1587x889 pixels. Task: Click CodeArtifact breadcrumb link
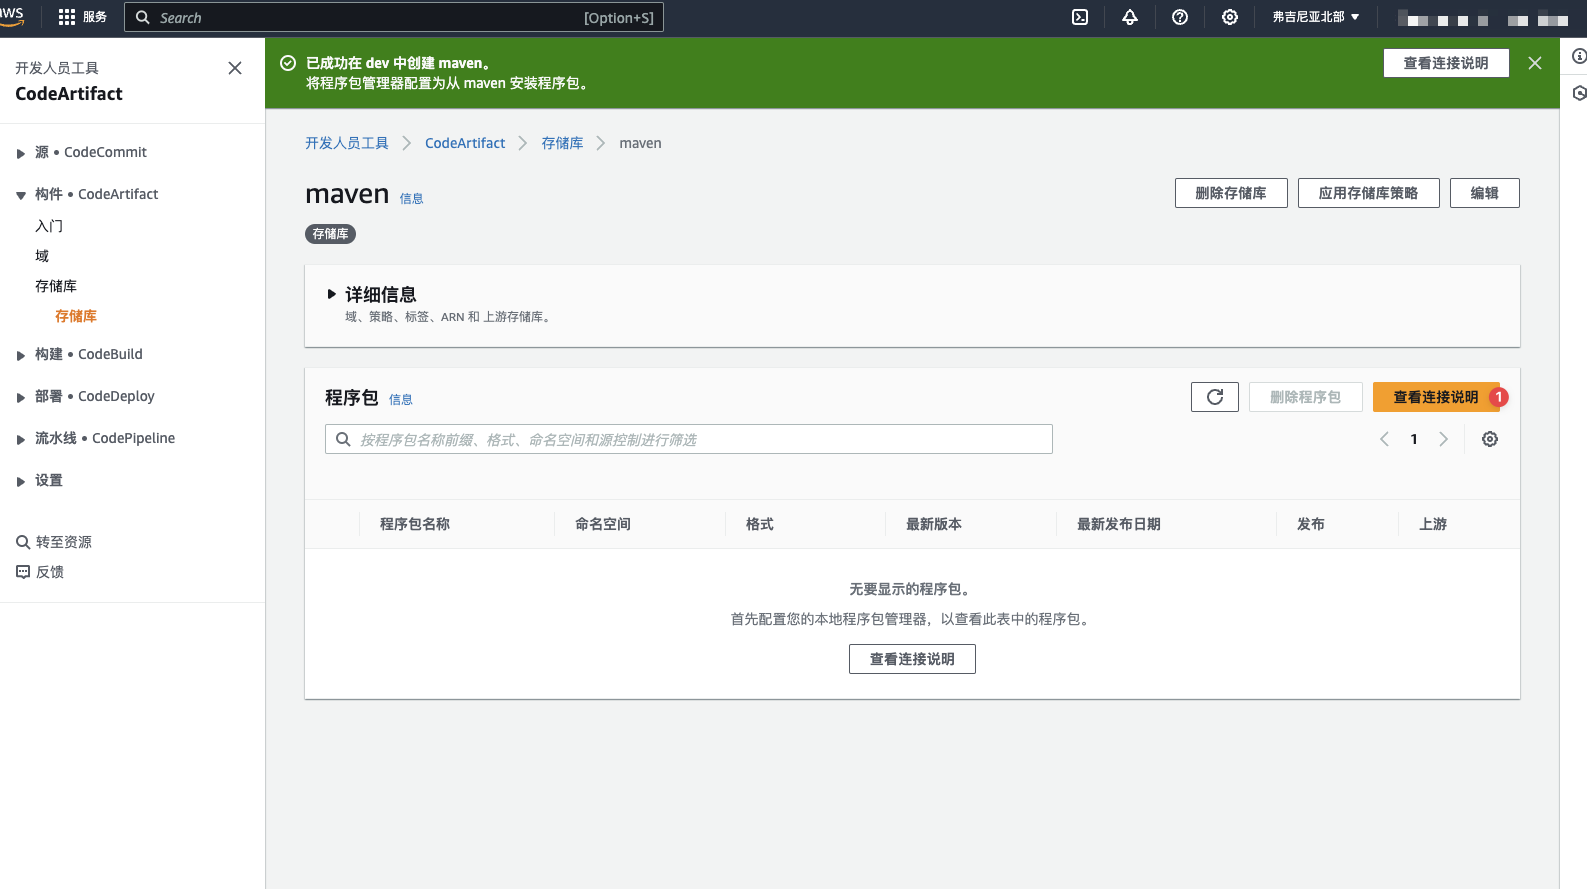coord(465,143)
